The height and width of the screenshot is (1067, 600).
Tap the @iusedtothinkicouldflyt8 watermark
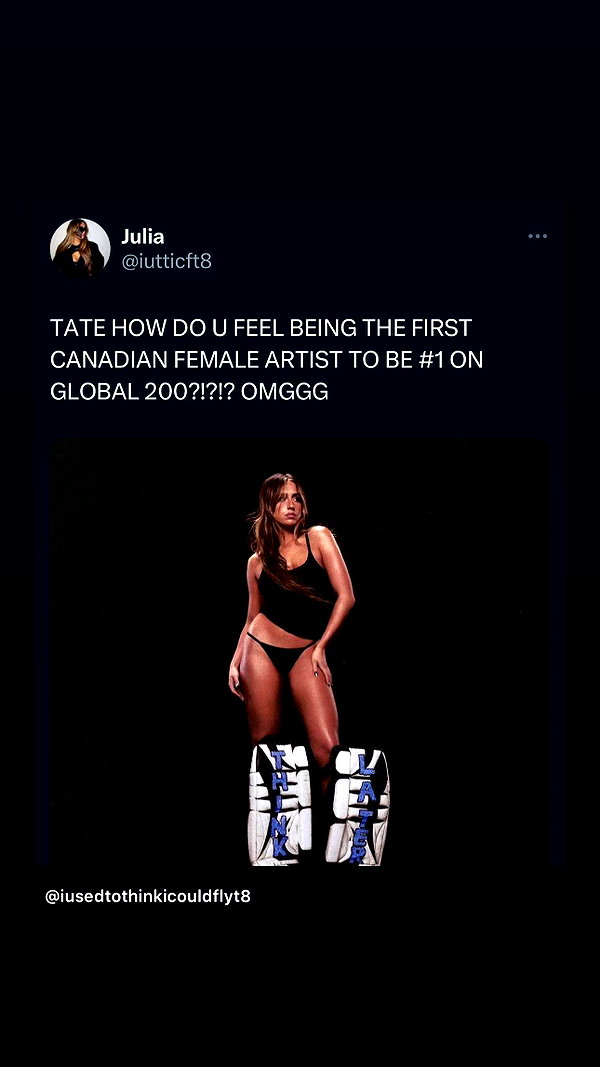click(148, 896)
